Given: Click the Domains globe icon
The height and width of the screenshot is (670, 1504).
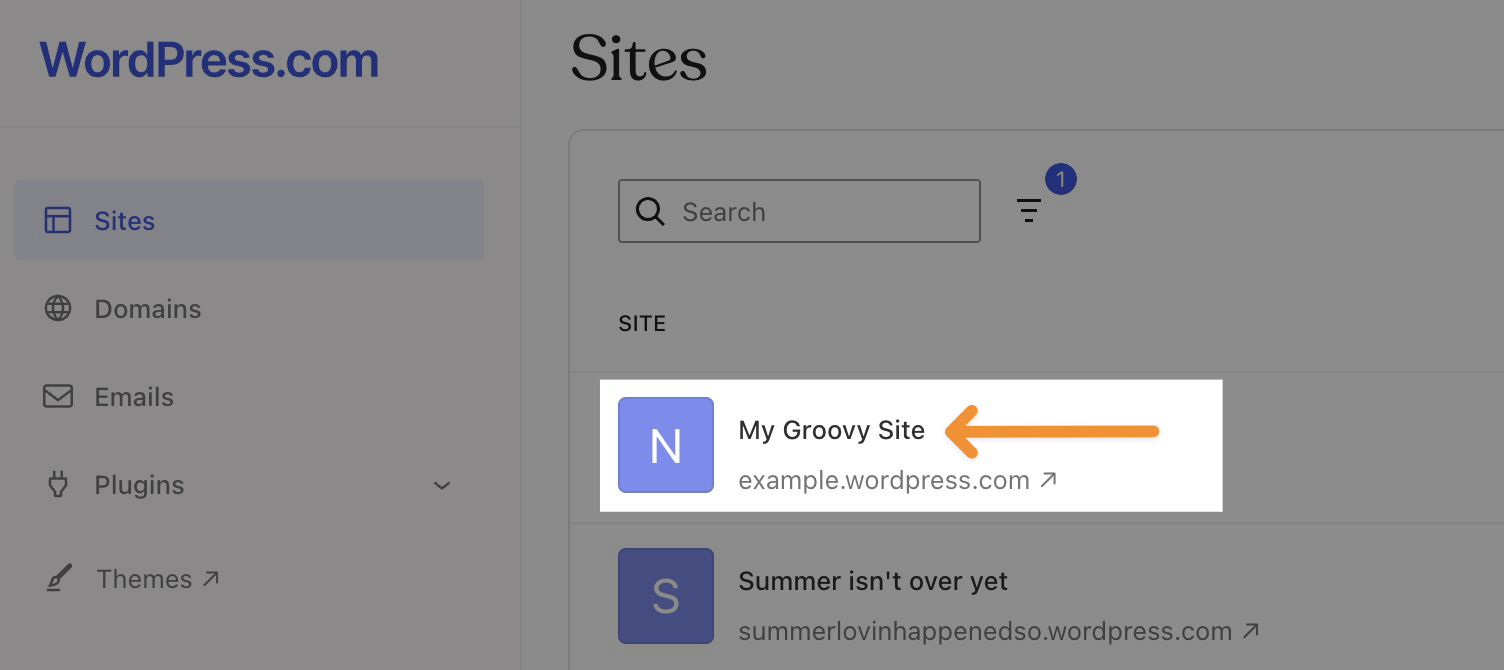Looking at the screenshot, I should pos(58,309).
